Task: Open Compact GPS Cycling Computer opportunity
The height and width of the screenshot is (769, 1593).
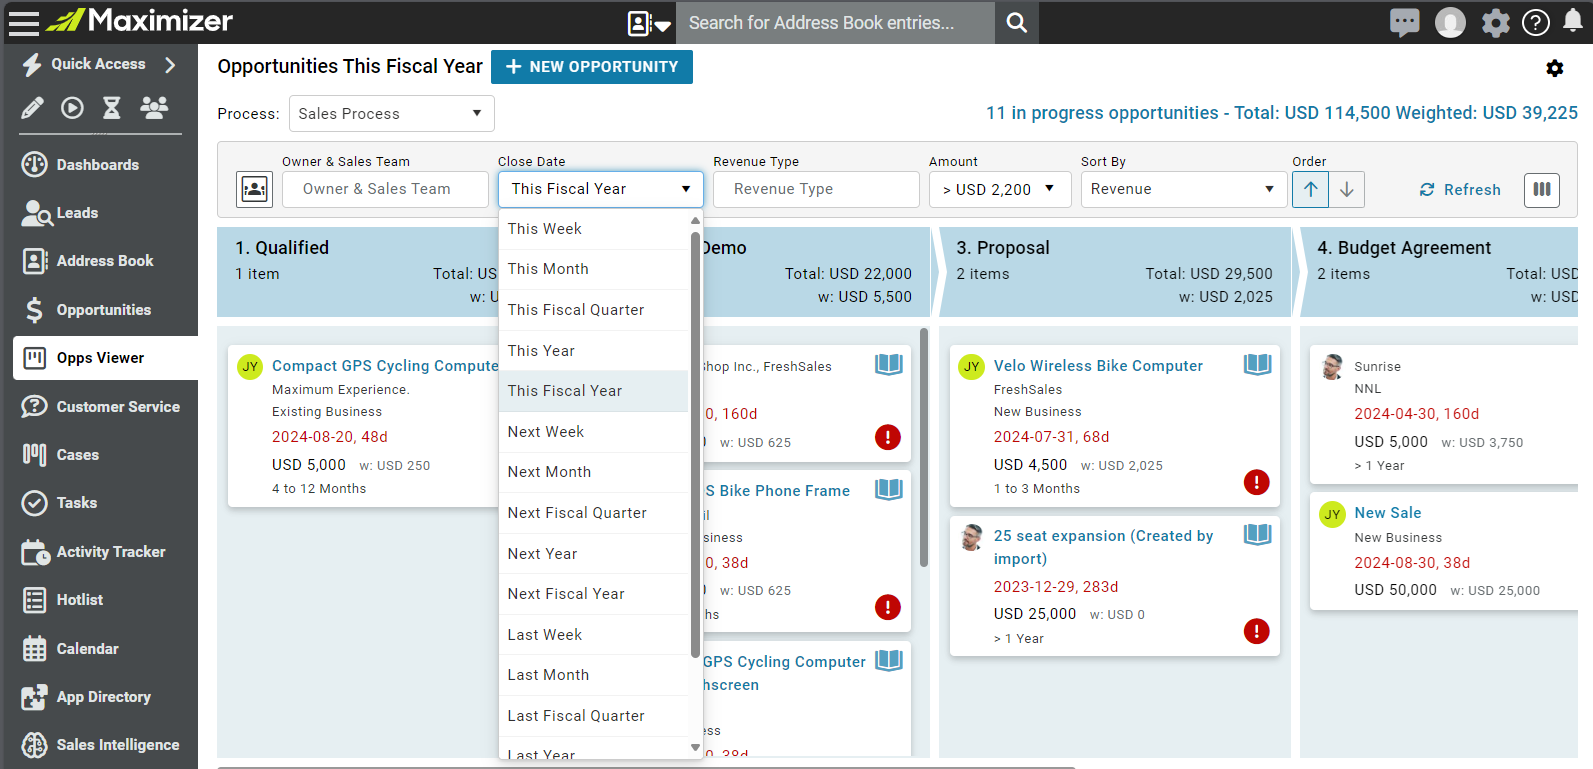Action: (386, 366)
